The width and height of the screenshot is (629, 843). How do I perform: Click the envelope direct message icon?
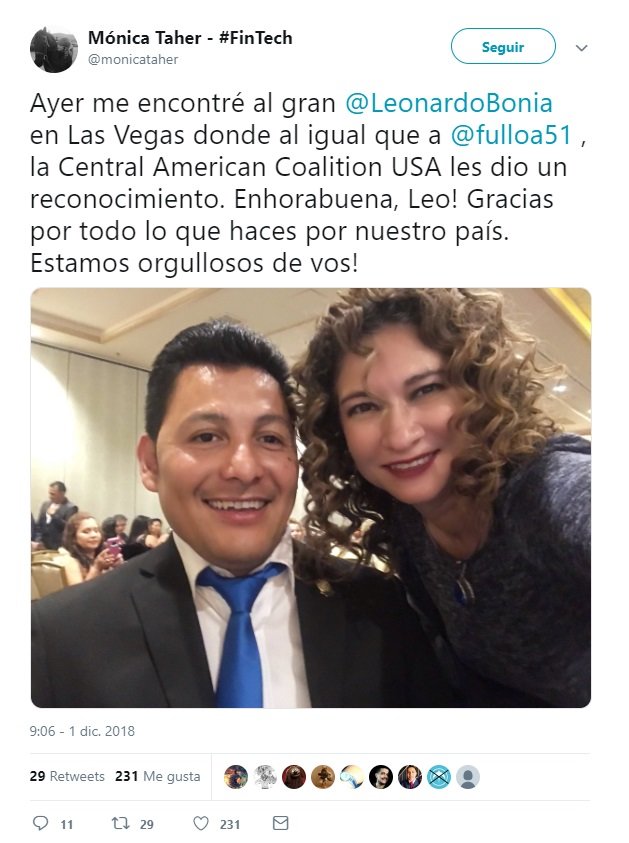281,823
